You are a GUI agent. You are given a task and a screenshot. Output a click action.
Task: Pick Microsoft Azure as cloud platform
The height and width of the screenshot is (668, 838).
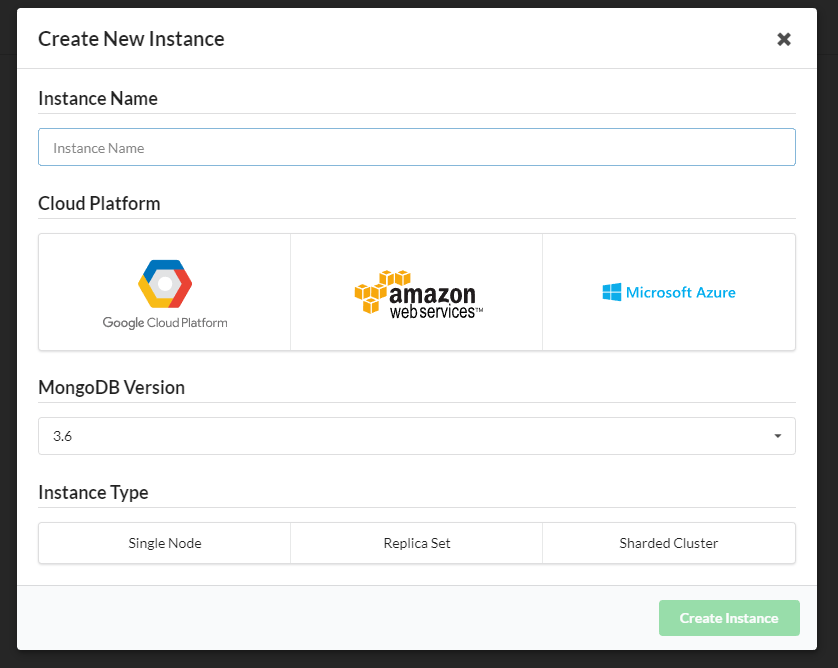669,292
